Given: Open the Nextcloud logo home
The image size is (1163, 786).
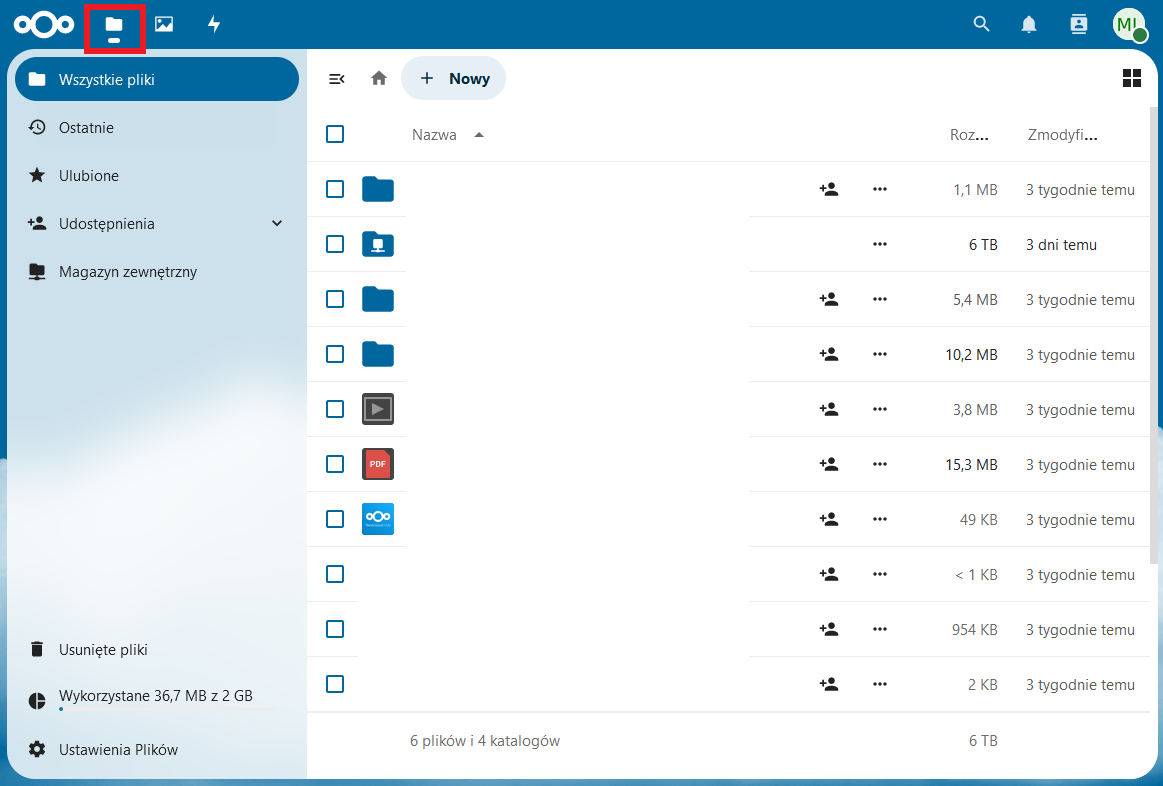Looking at the screenshot, I should pos(44,24).
